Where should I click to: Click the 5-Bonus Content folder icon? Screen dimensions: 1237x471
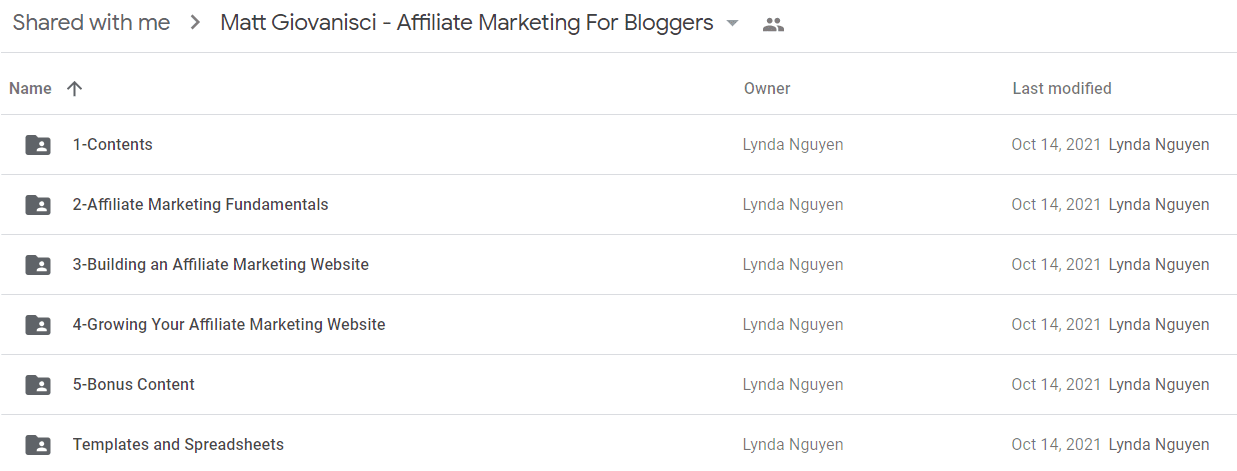38,385
